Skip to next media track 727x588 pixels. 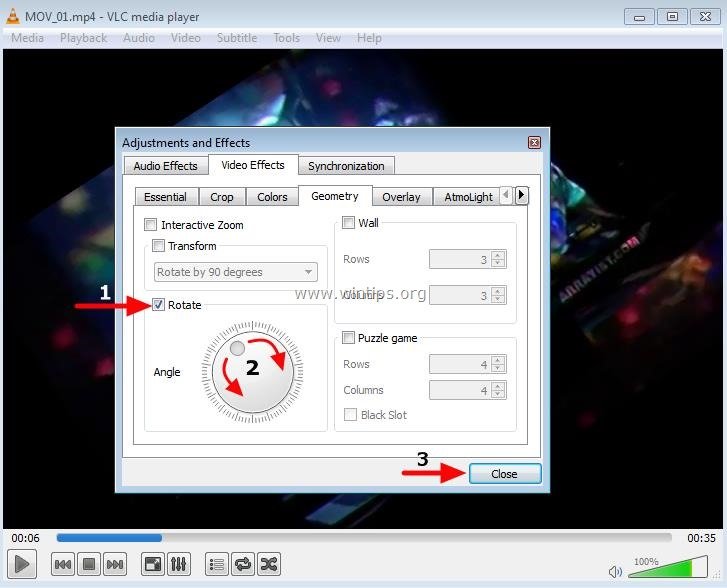point(115,564)
